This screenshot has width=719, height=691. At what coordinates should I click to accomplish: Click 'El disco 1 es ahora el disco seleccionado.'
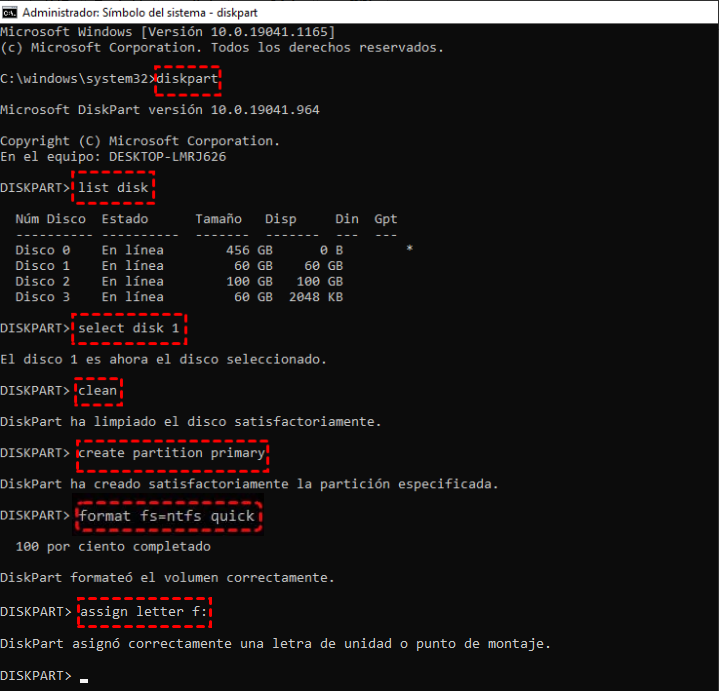click(x=163, y=359)
